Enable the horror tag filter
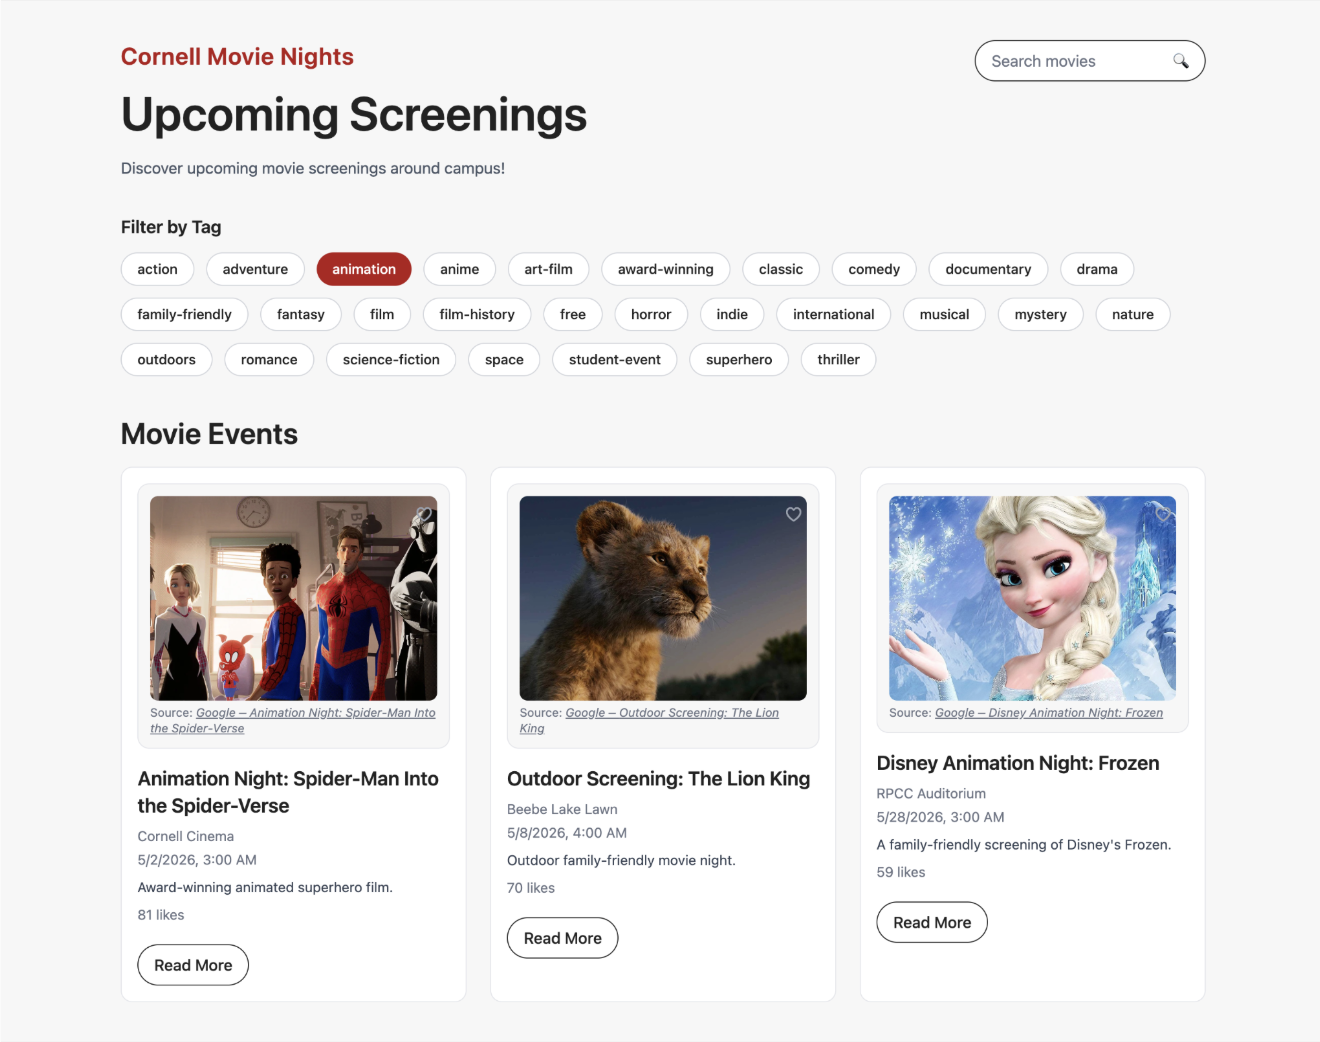Screen dimensions: 1320x1042 pos(651,314)
